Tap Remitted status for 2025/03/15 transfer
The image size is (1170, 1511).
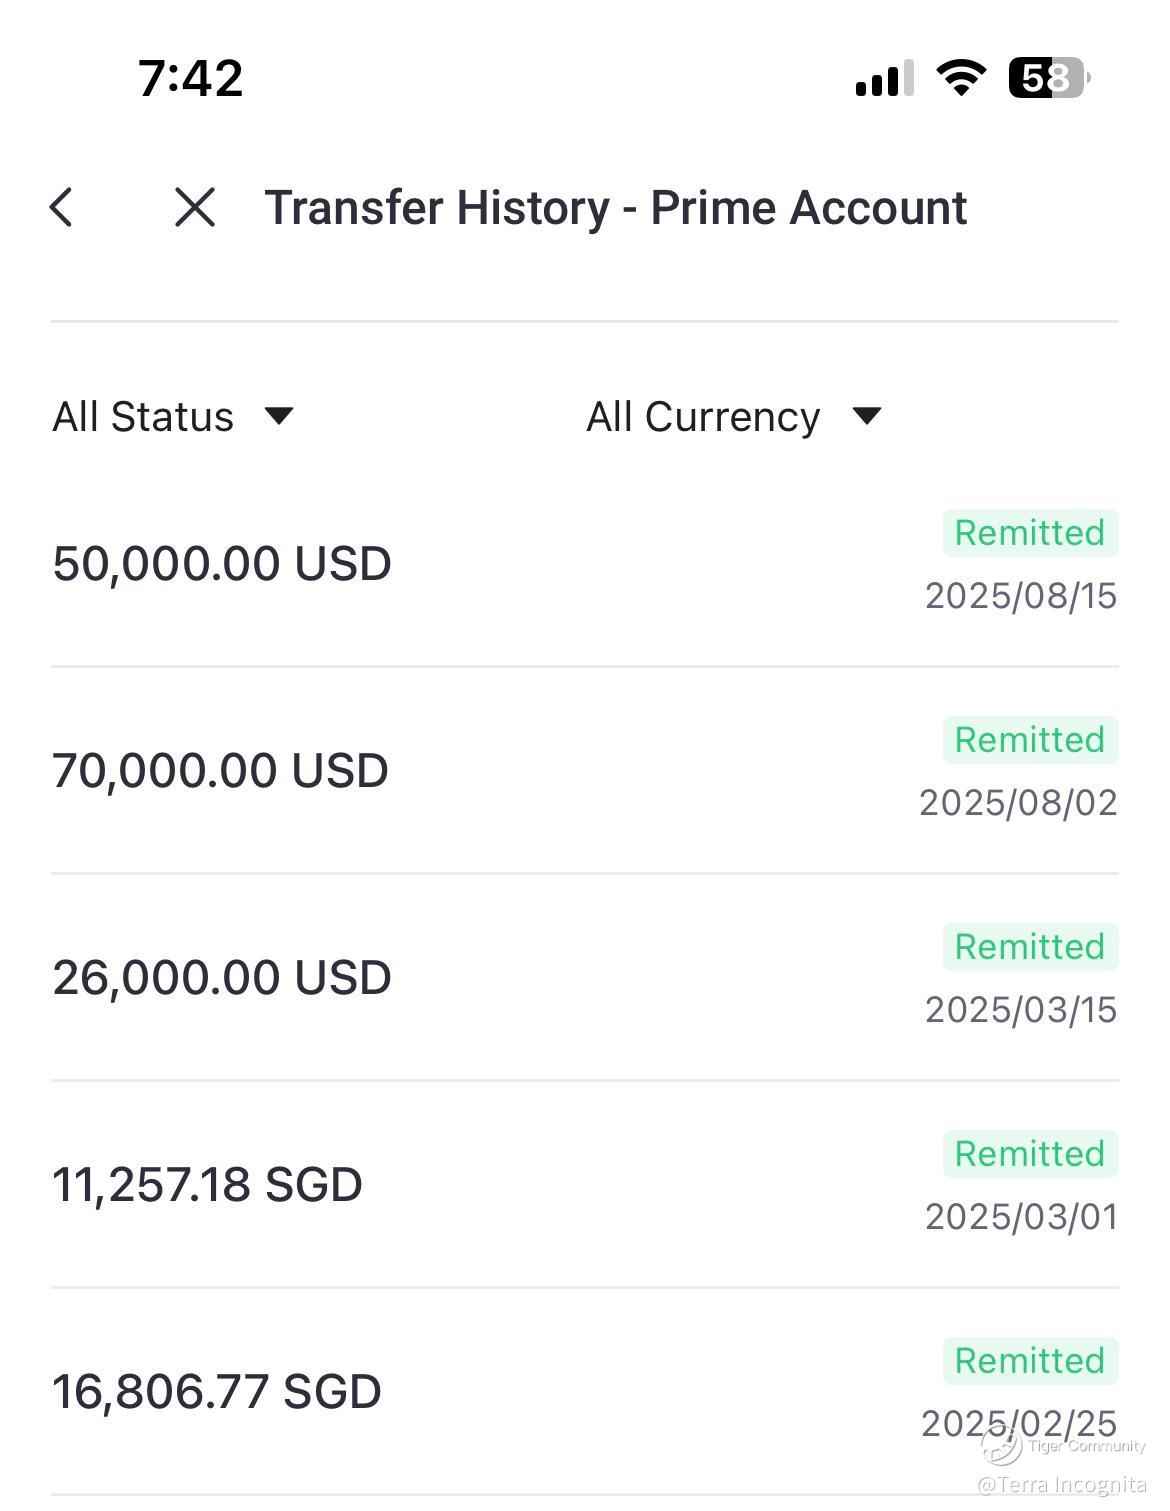[1030, 947]
